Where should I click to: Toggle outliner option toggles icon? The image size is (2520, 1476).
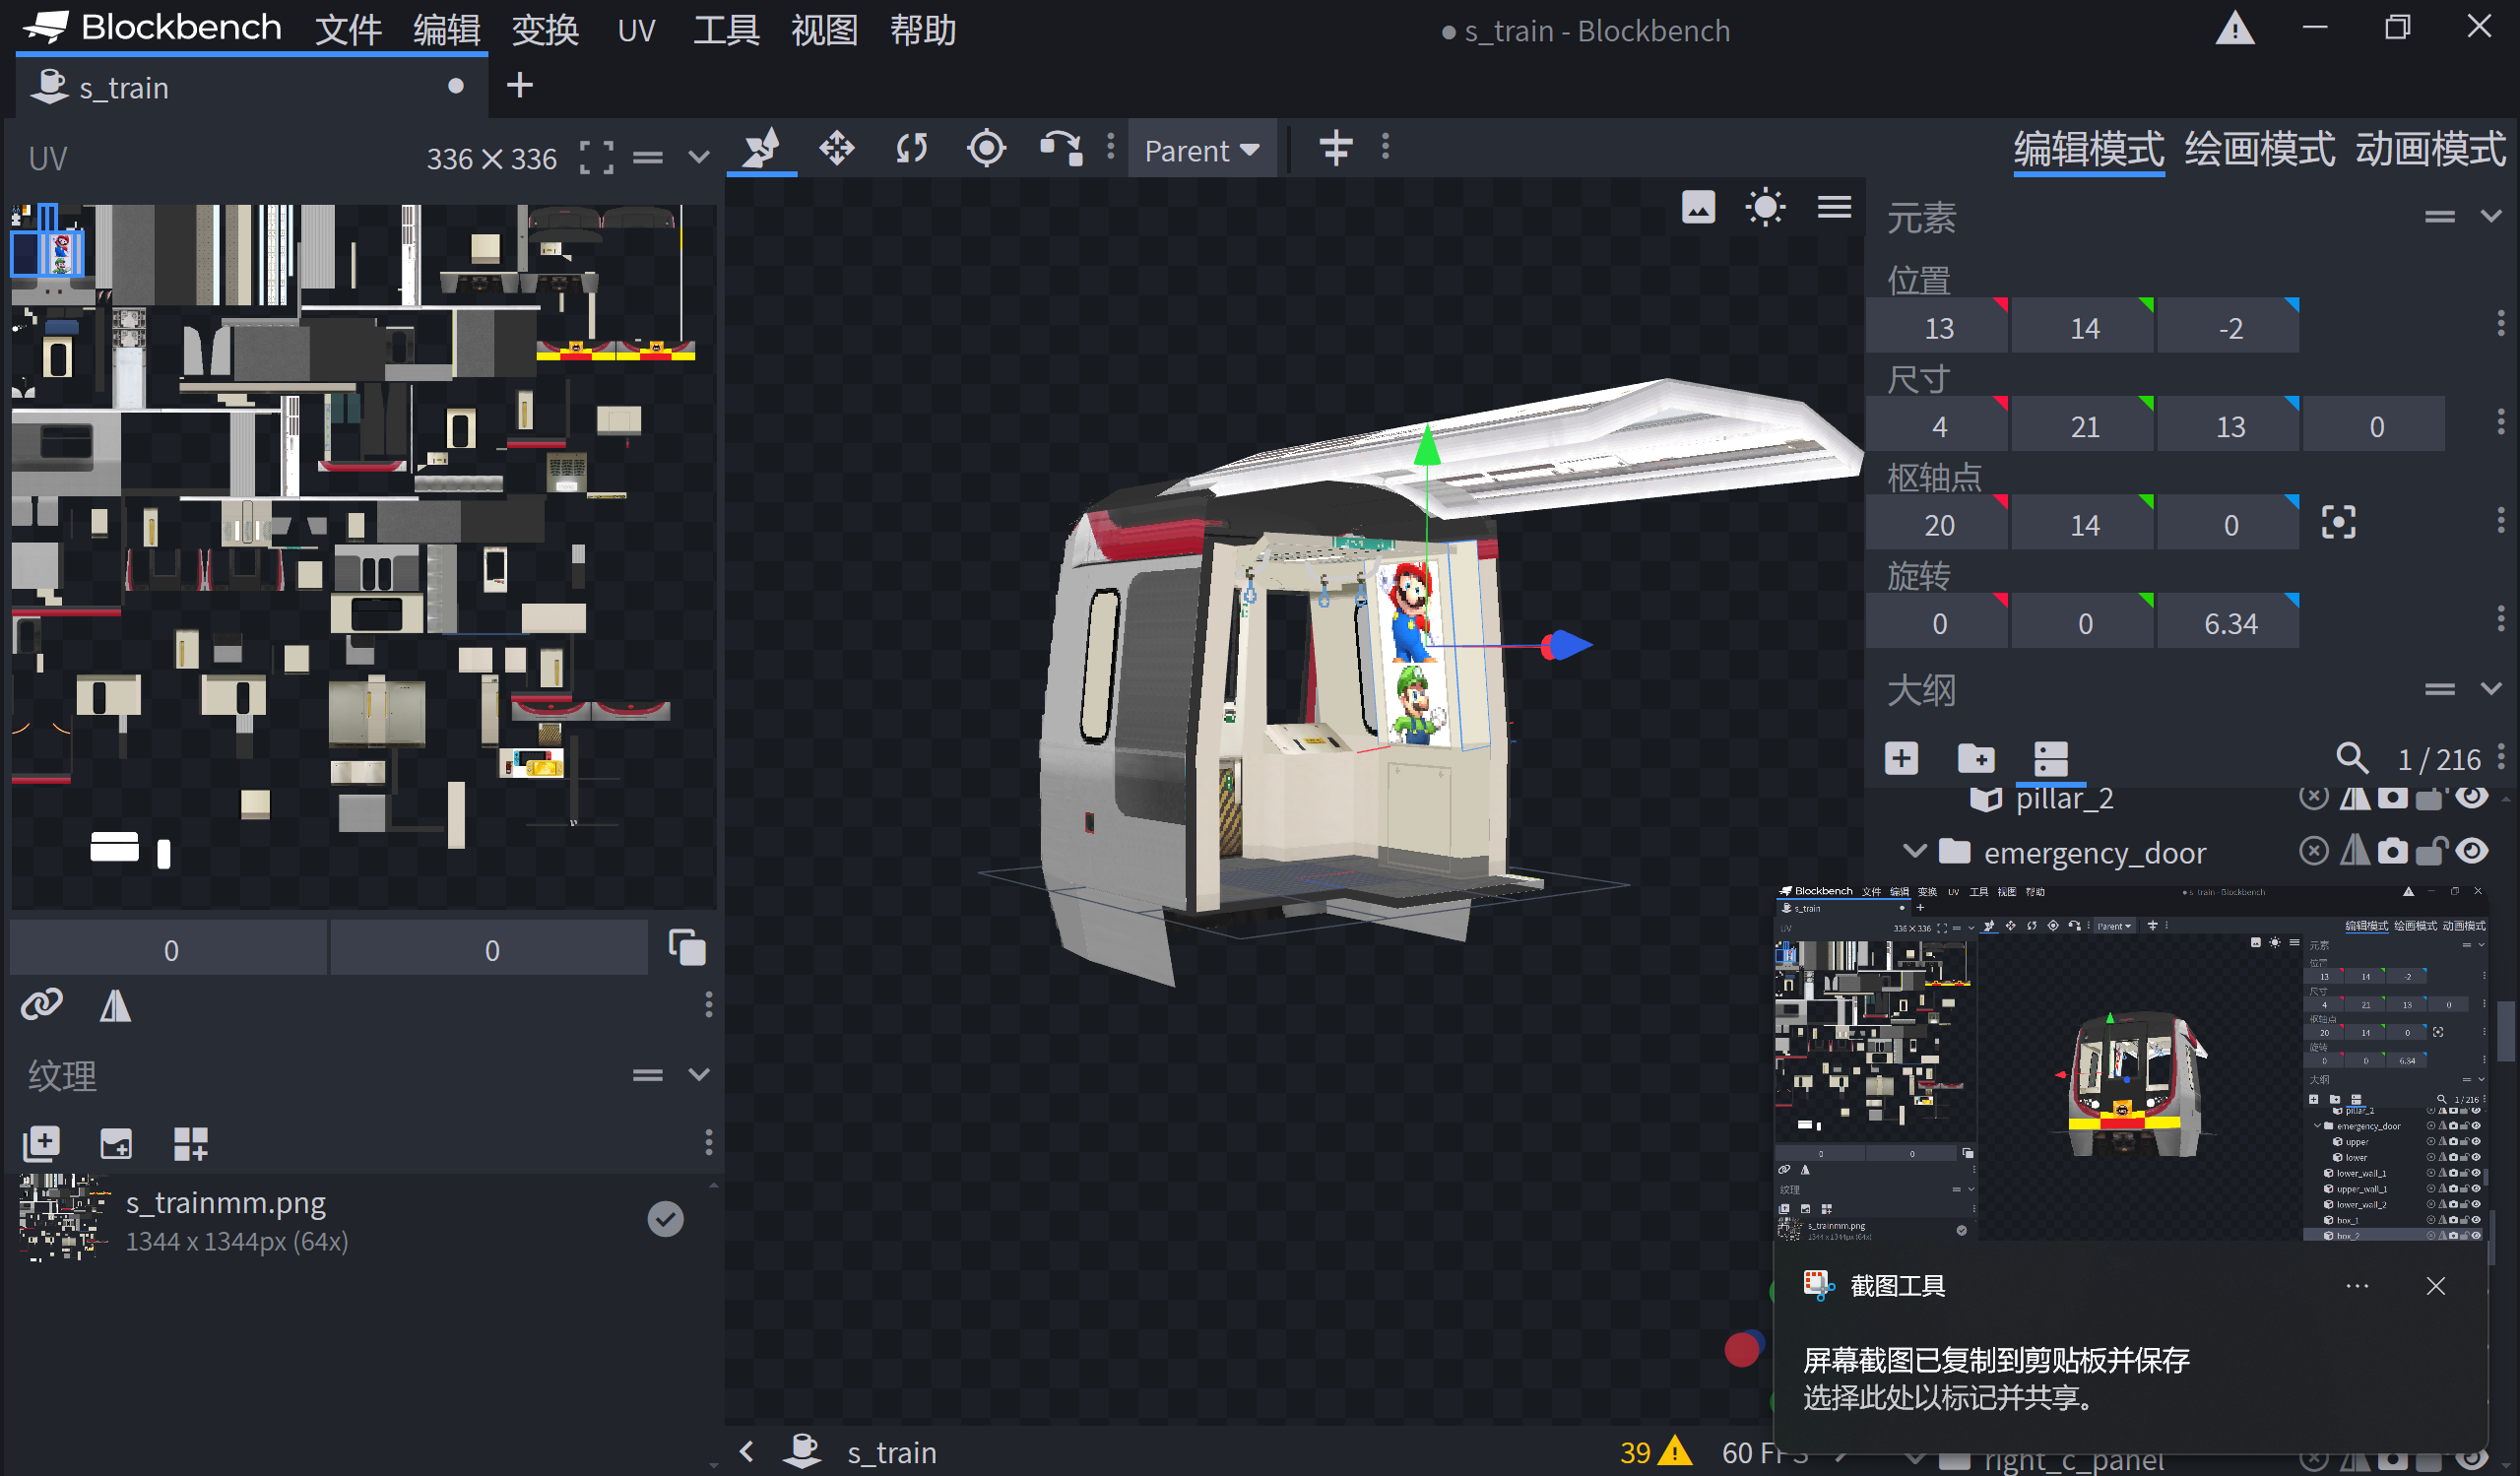click(x=2050, y=758)
